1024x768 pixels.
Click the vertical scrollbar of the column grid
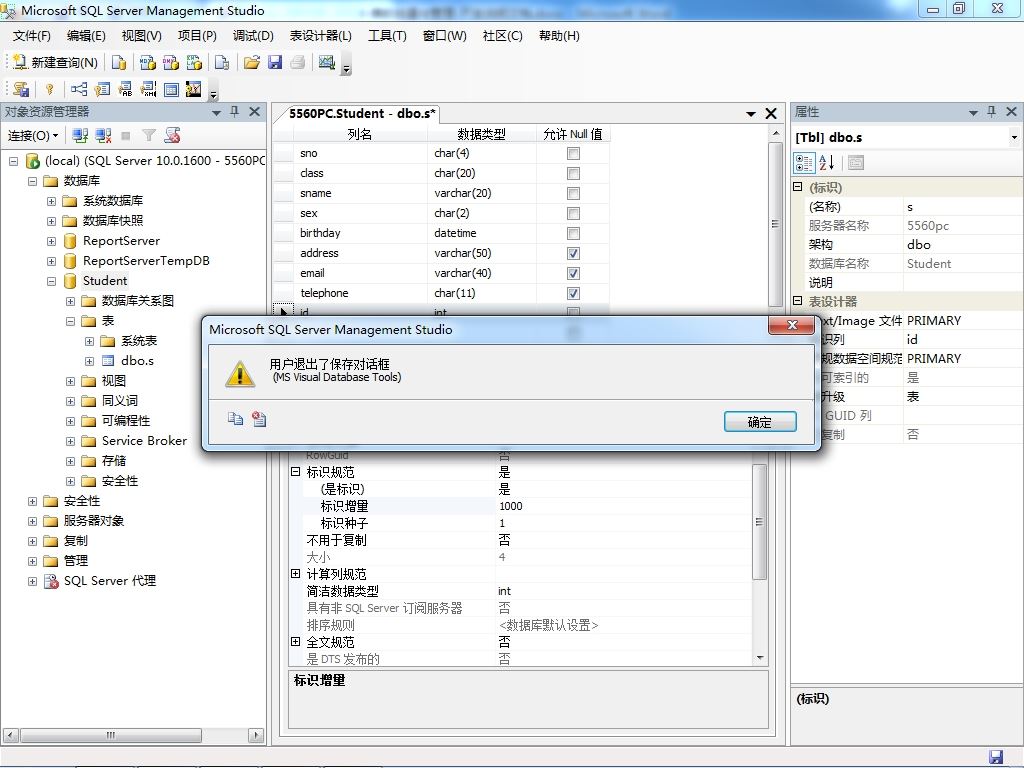pyautogui.click(x=775, y=224)
